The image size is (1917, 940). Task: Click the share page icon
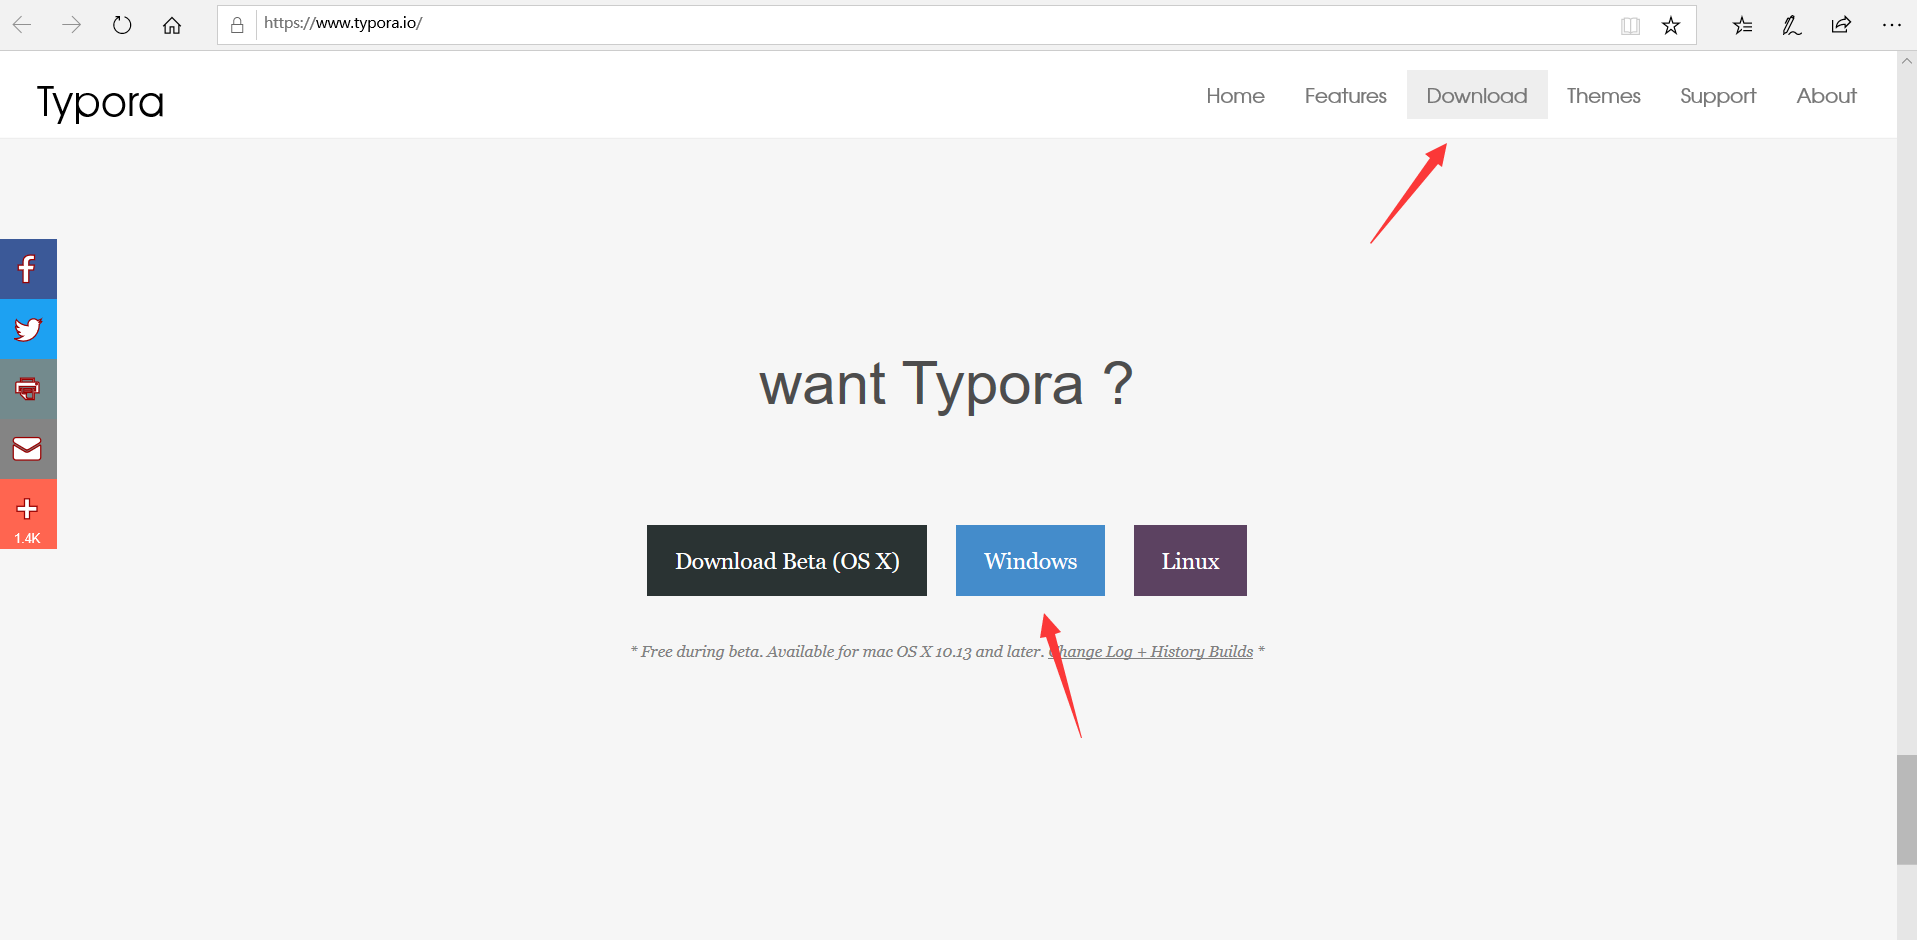tap(1841, 25)
